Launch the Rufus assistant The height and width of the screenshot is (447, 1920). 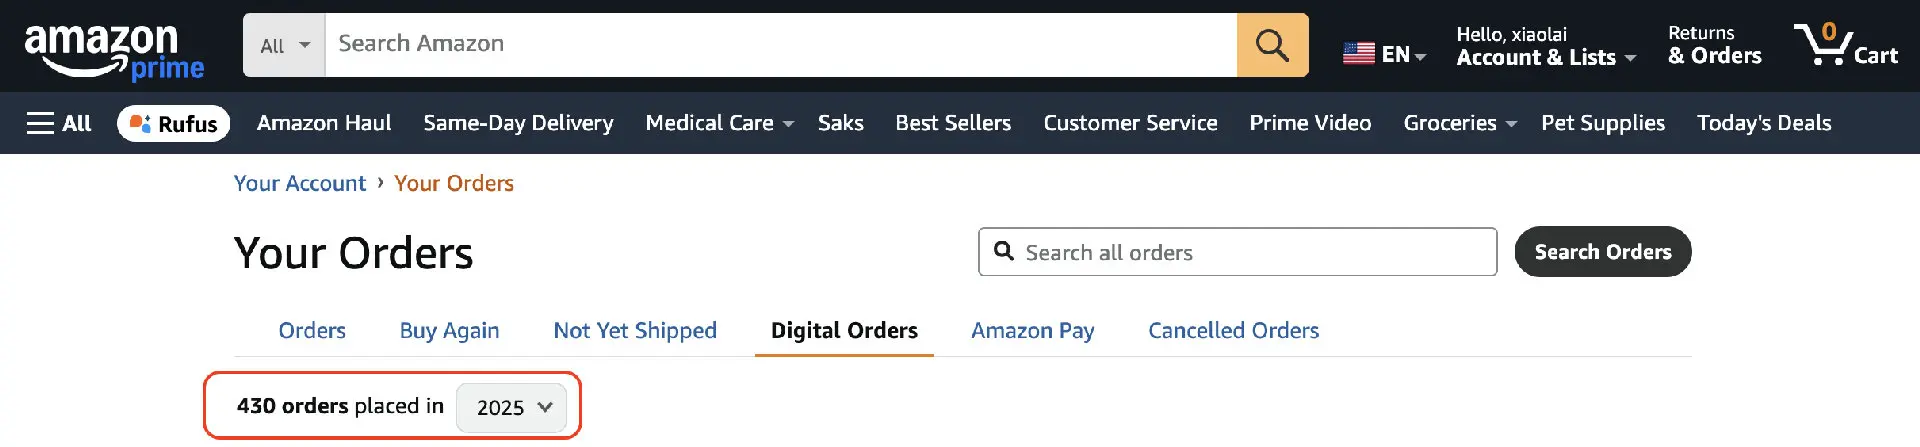click(174, 123)
